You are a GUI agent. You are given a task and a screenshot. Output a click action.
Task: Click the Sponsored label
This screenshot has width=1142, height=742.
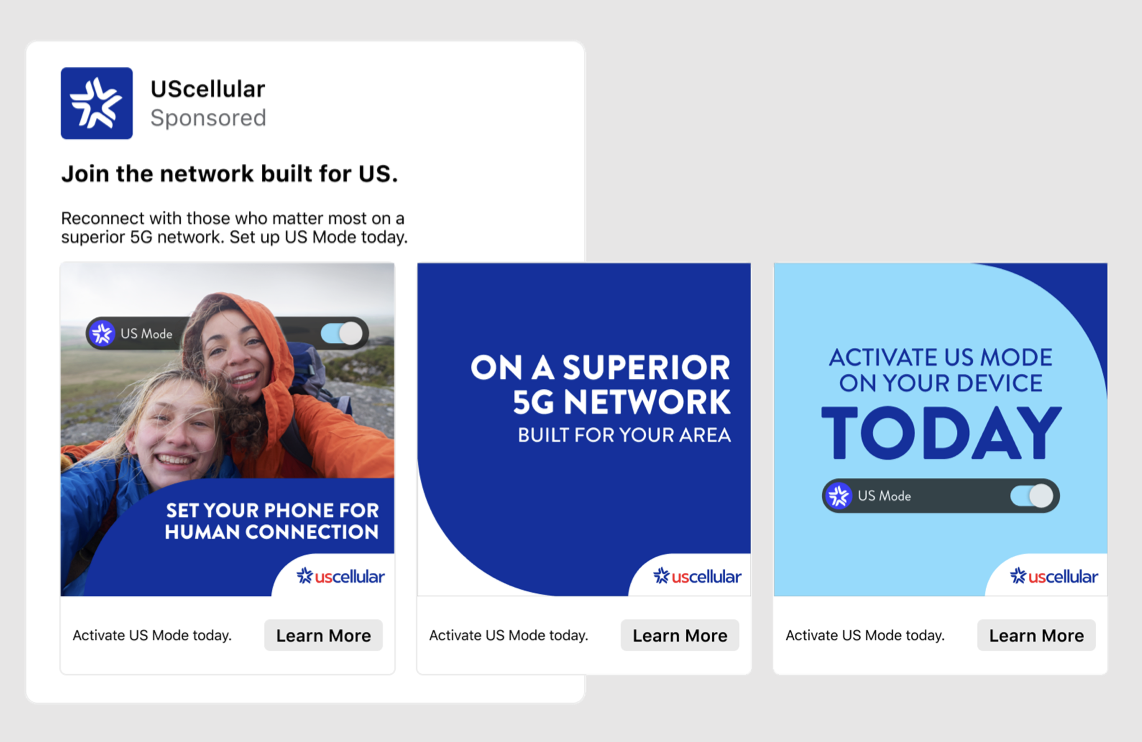[208, 118]
